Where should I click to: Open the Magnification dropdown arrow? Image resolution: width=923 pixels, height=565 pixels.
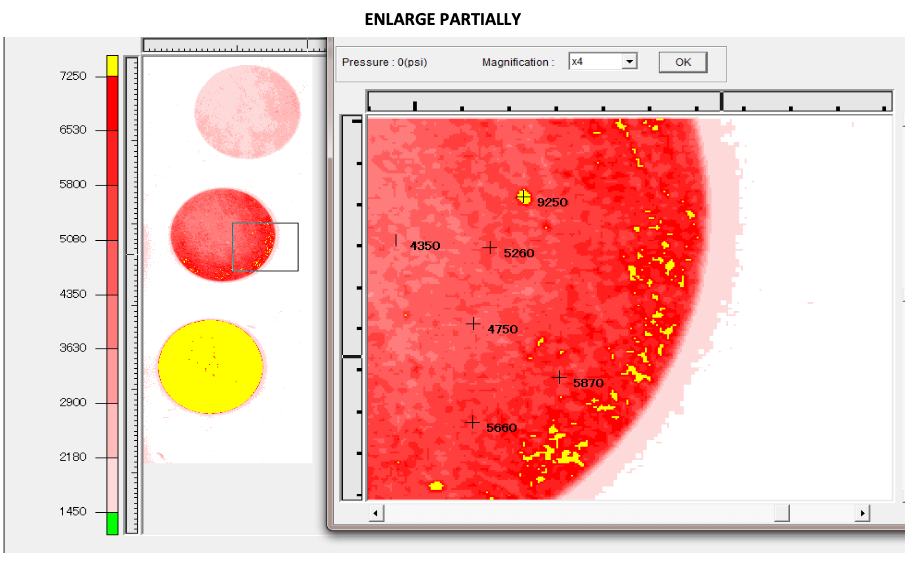tap(629, 62)
